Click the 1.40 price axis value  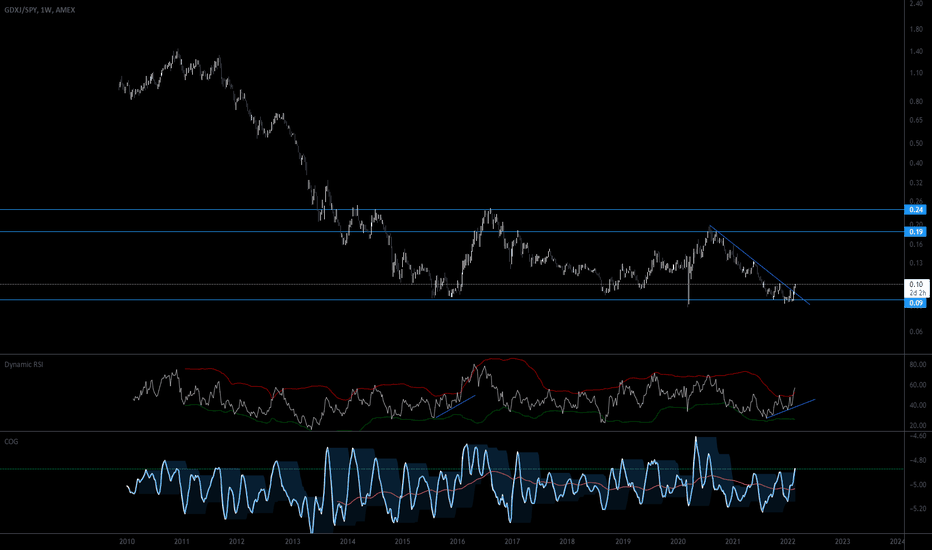(x=916, y=52)
